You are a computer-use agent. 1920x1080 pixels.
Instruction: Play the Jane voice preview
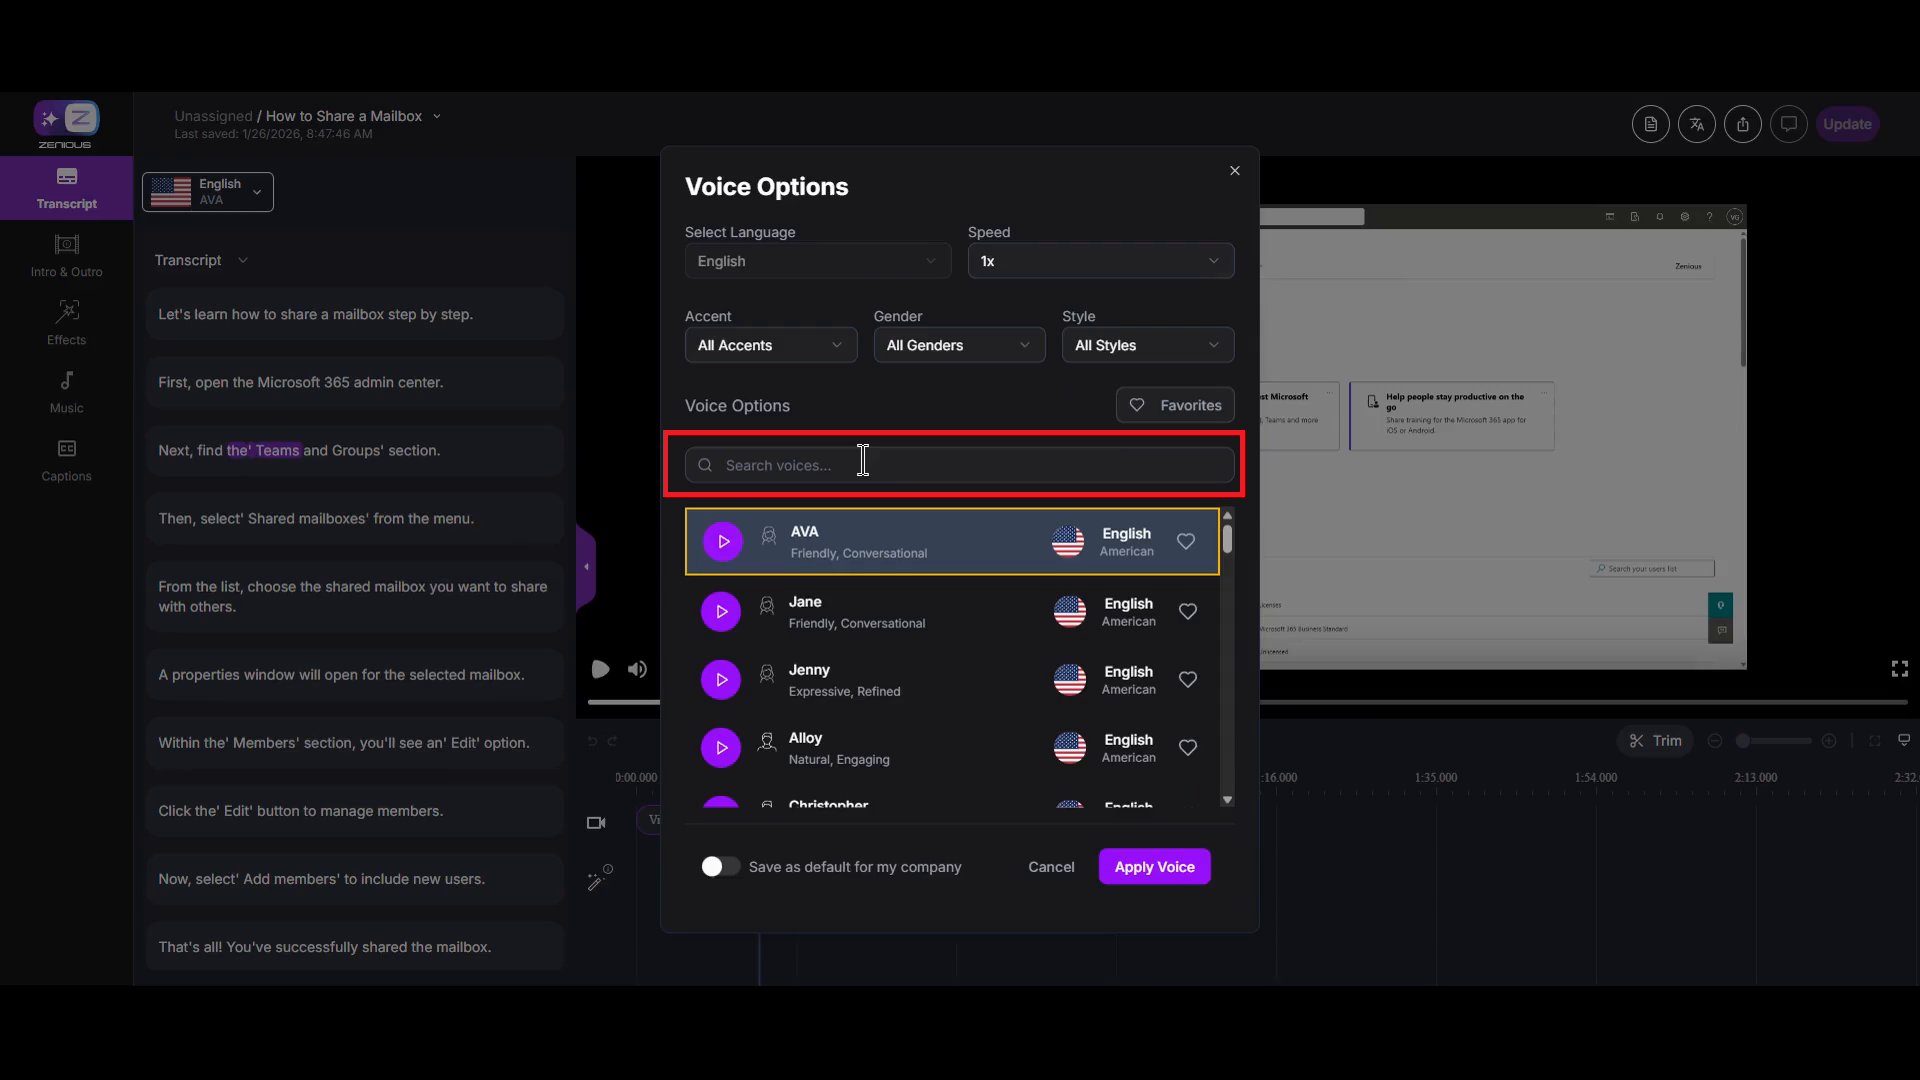tap(720, 611)
